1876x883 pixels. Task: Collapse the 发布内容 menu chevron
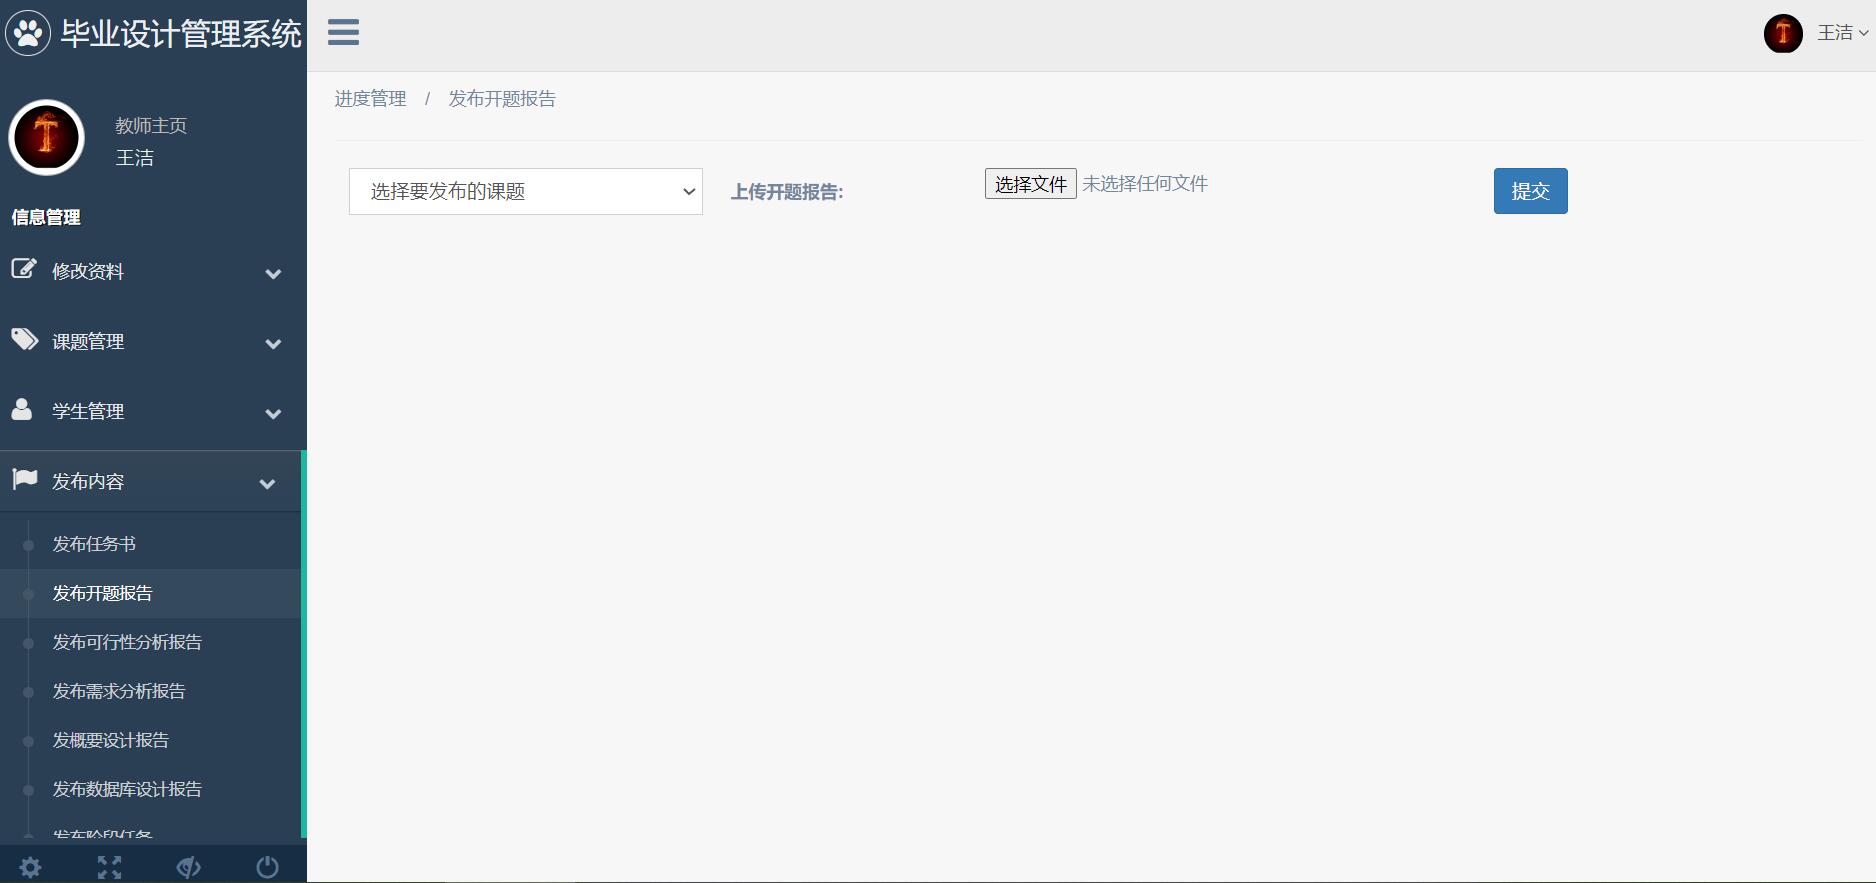pos(267,484)
